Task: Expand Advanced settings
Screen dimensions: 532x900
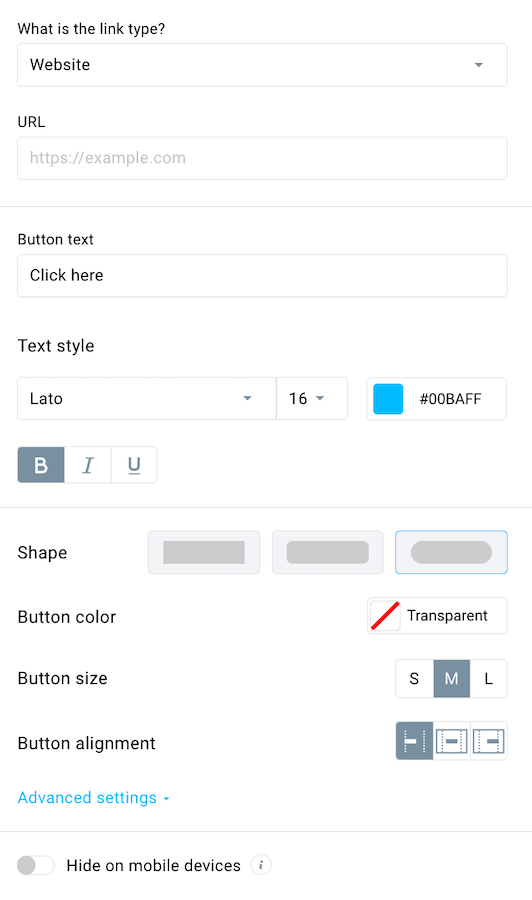Action: point(94,798)
